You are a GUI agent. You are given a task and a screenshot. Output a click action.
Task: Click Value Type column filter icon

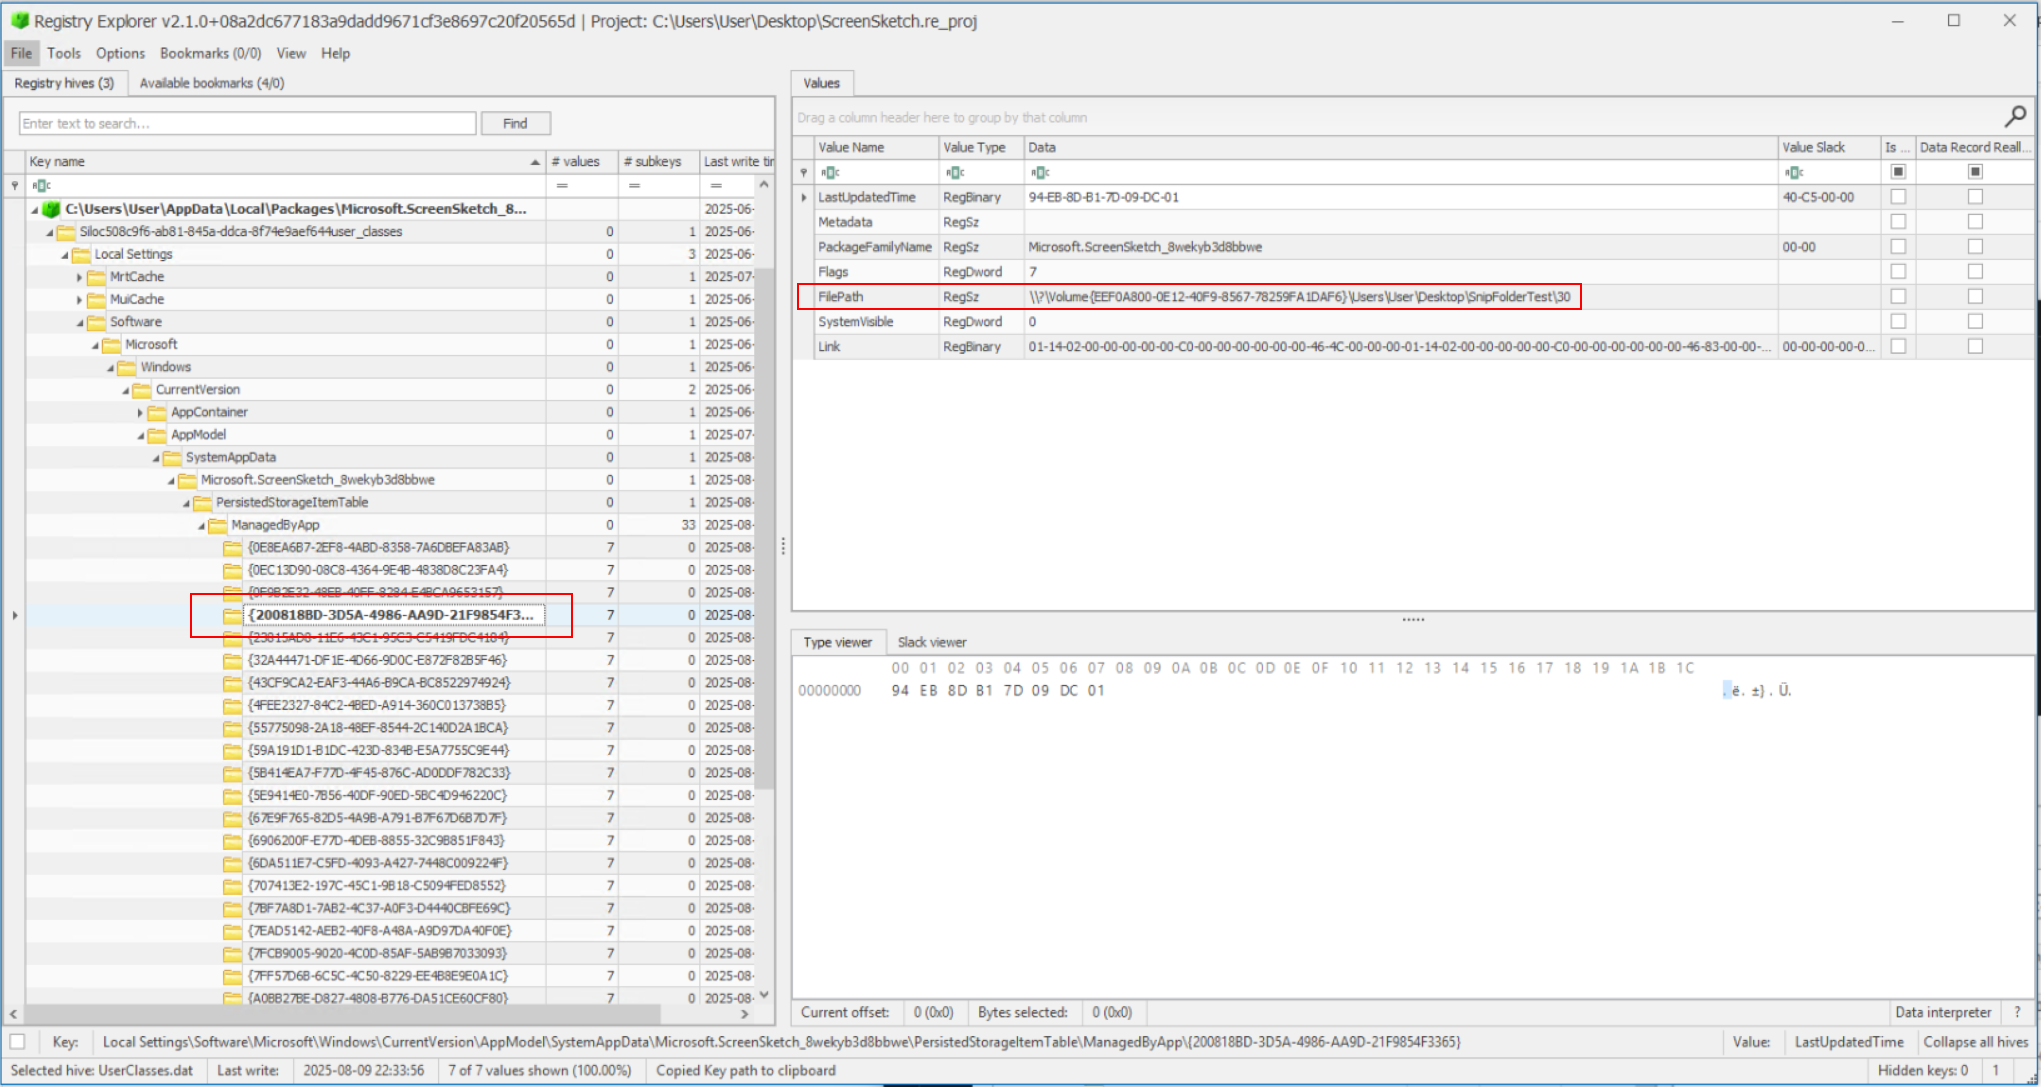click(955, 173)
